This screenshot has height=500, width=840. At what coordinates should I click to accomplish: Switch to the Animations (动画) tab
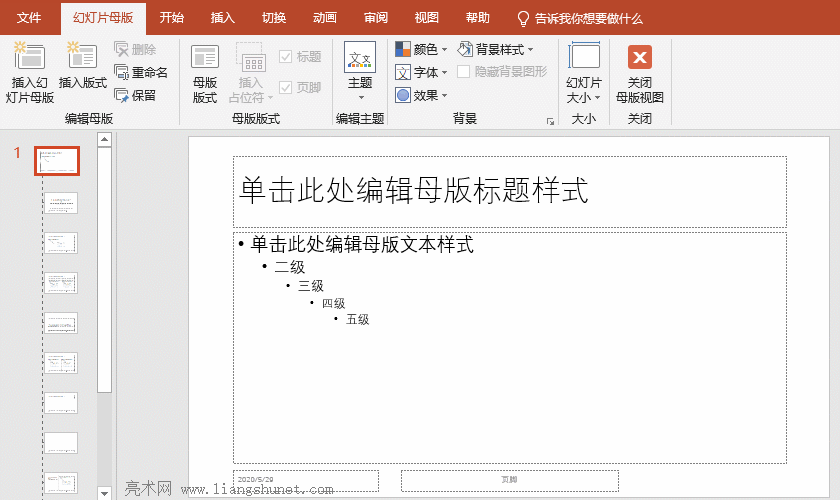click(325, 18)
